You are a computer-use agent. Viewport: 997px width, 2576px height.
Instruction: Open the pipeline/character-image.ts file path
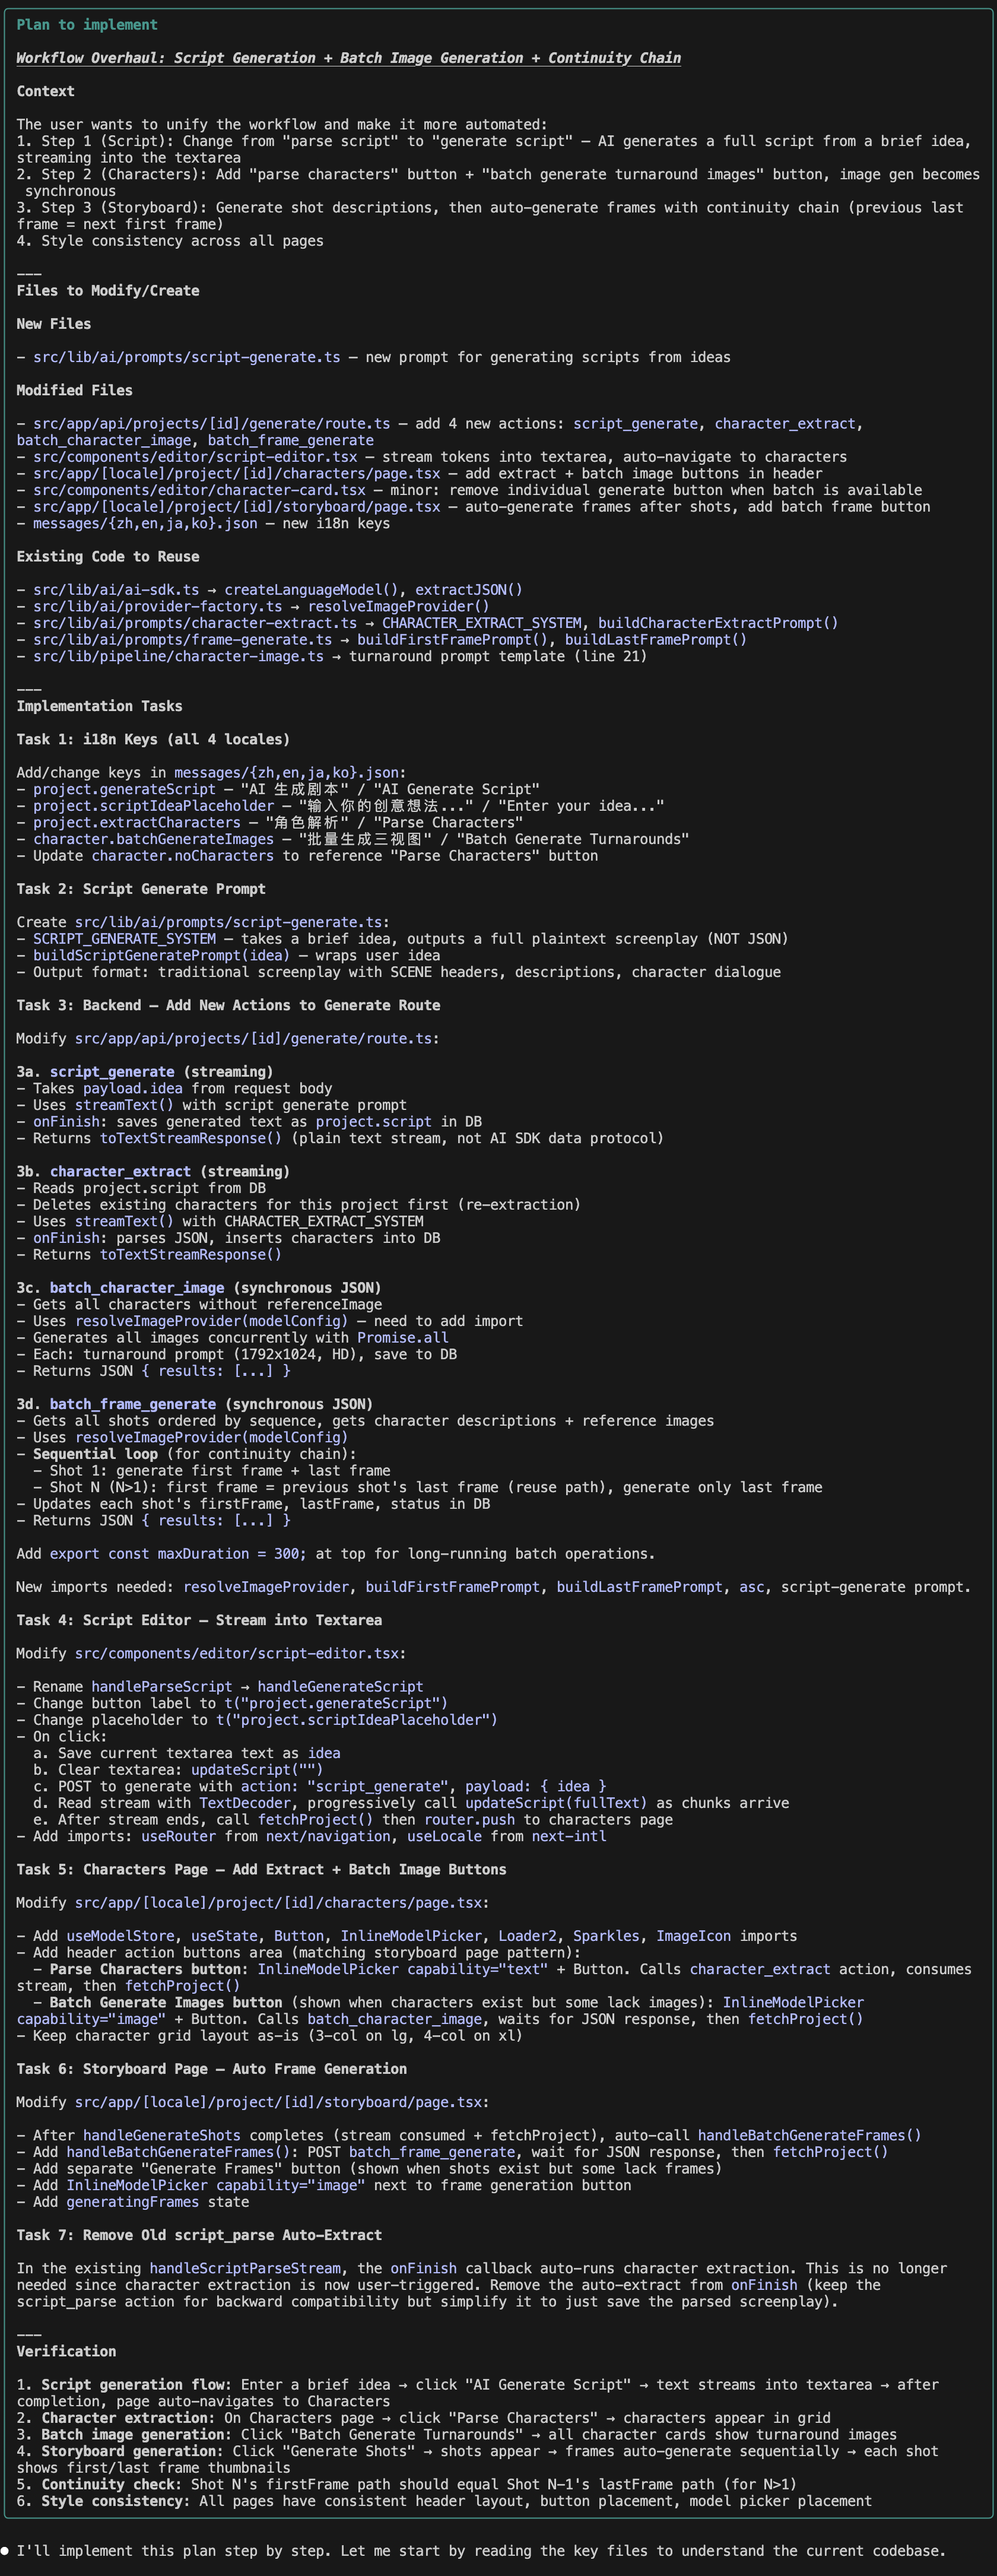[178, 656]
